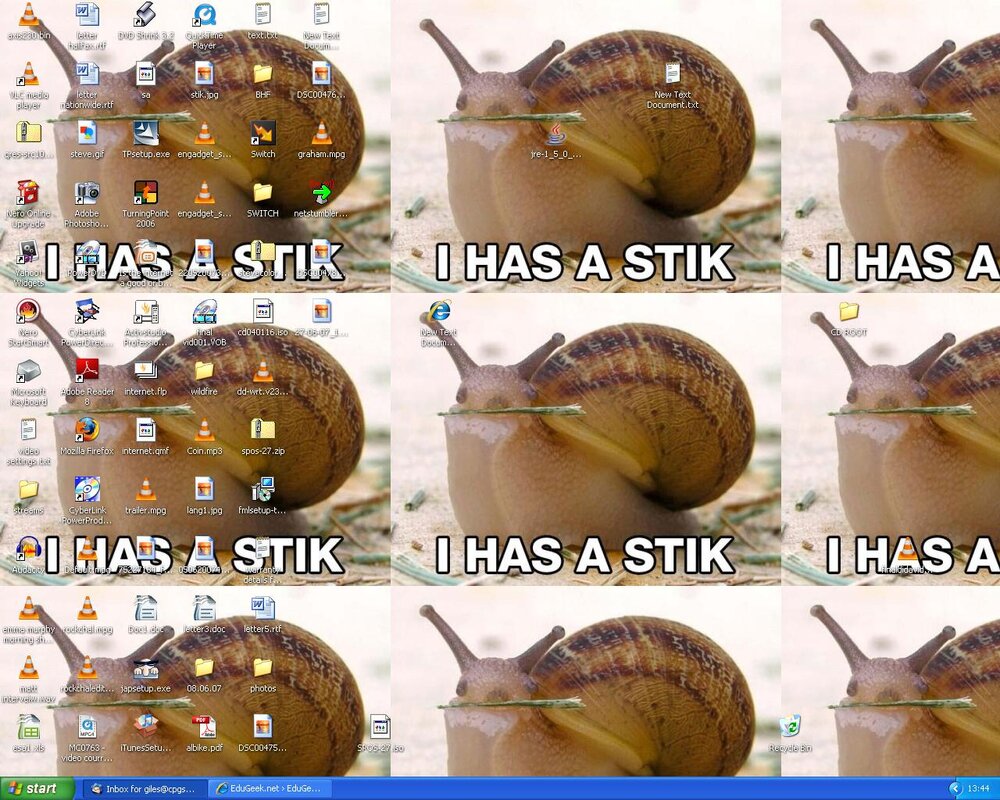Select the letter nationwide.rtf document
Image resolution: width=1000 pixels, height=800 pixels.
tap(87, 74)
